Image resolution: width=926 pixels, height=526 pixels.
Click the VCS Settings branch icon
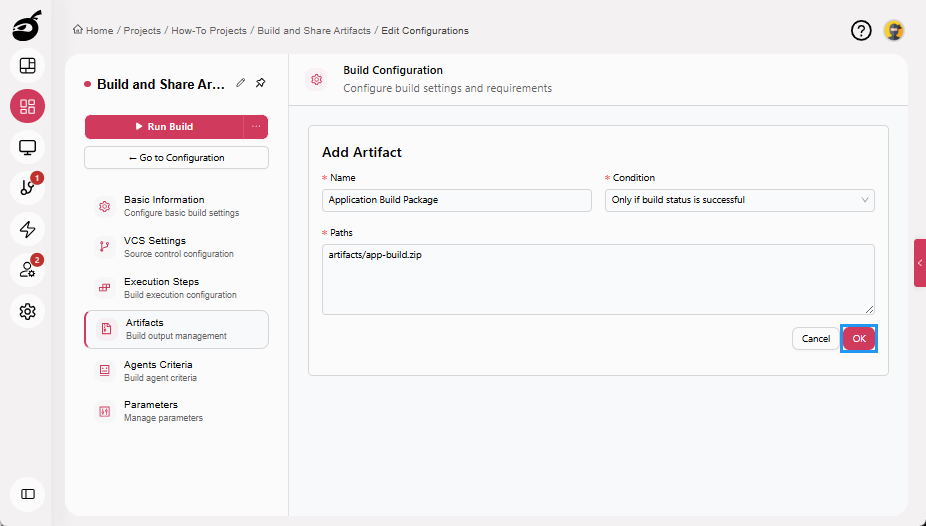coord(105,247)
